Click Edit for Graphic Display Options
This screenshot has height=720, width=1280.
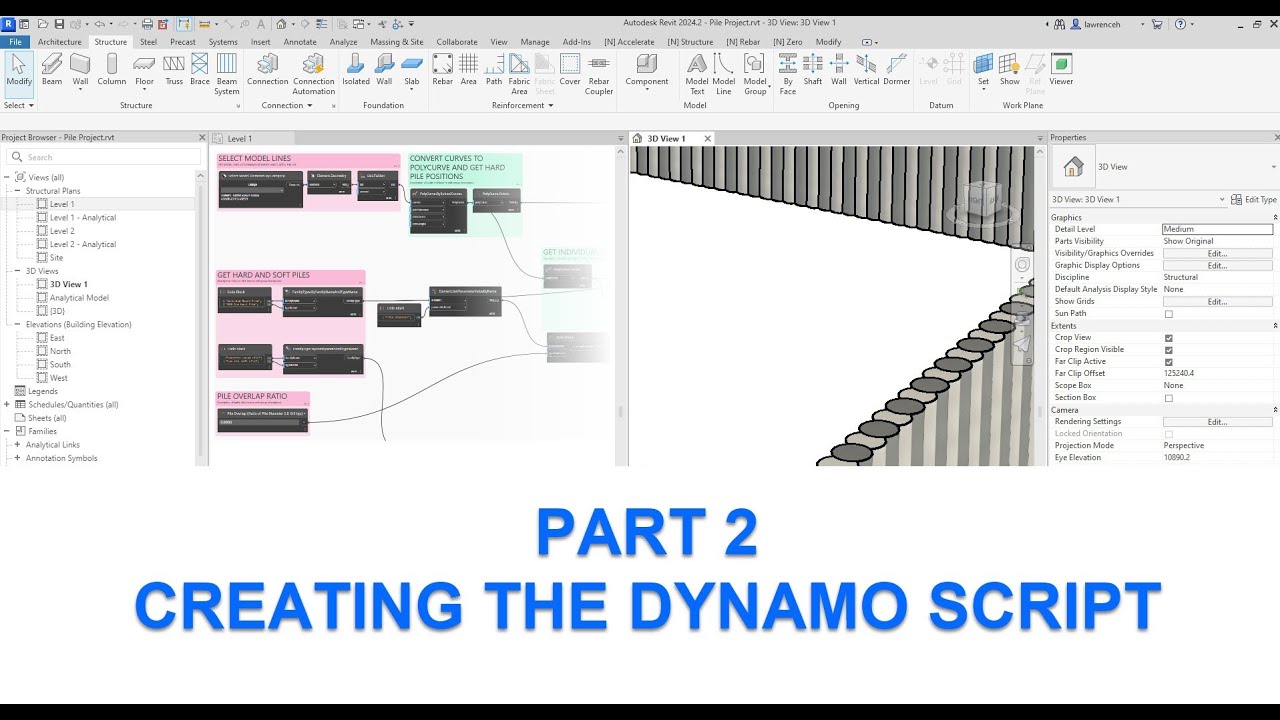pos(1217,265)
